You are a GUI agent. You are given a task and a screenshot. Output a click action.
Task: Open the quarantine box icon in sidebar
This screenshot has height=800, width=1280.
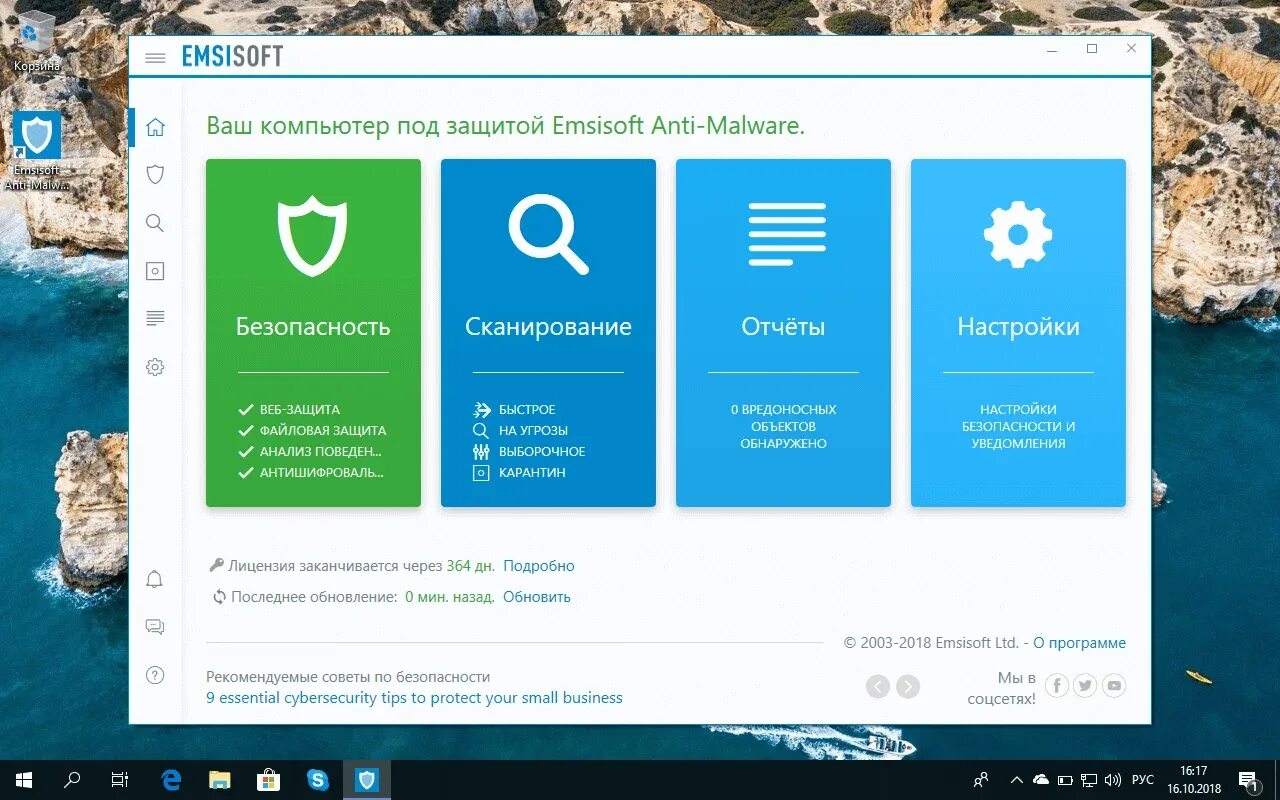(155, 271)
